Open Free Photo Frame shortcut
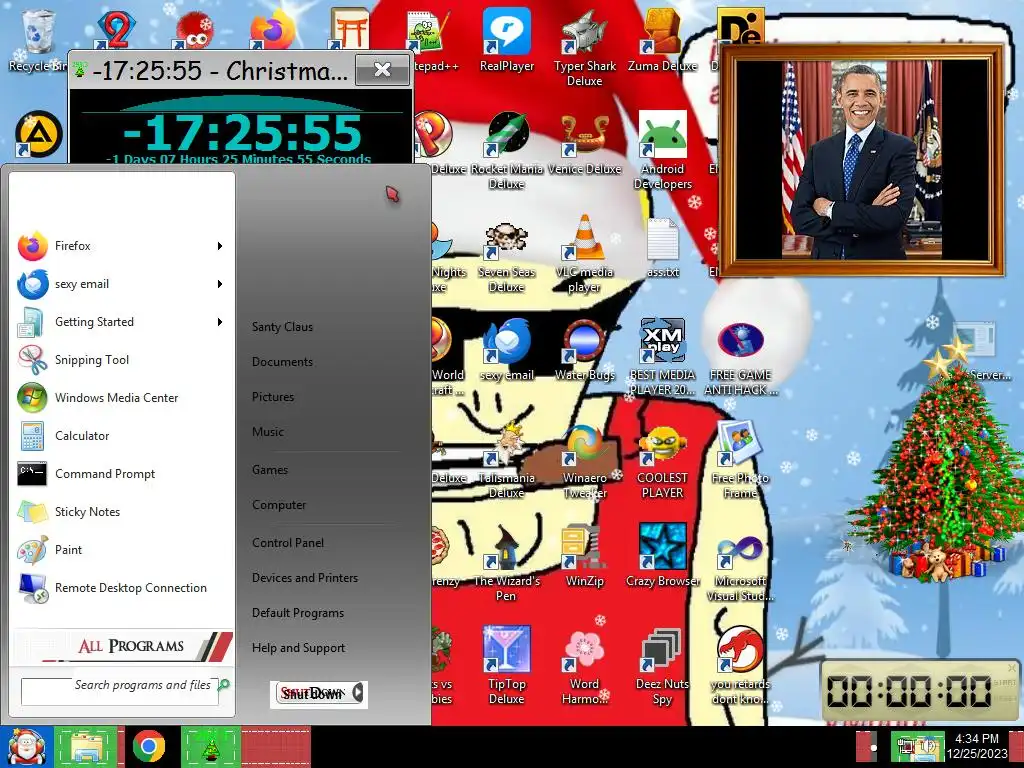Image resolution: width=1024 pixels, height=768 pixels. point(741,460)
